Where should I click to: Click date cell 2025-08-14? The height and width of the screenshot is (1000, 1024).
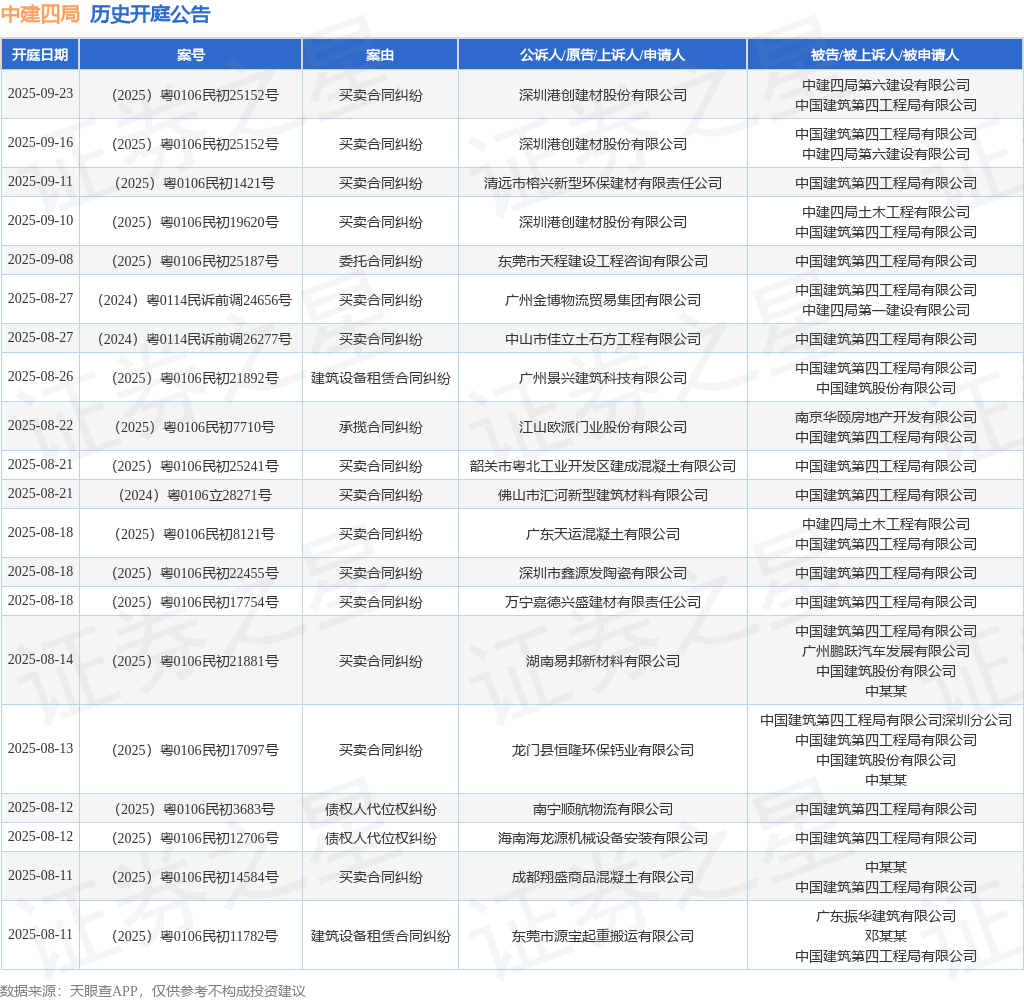click(40, 660)
